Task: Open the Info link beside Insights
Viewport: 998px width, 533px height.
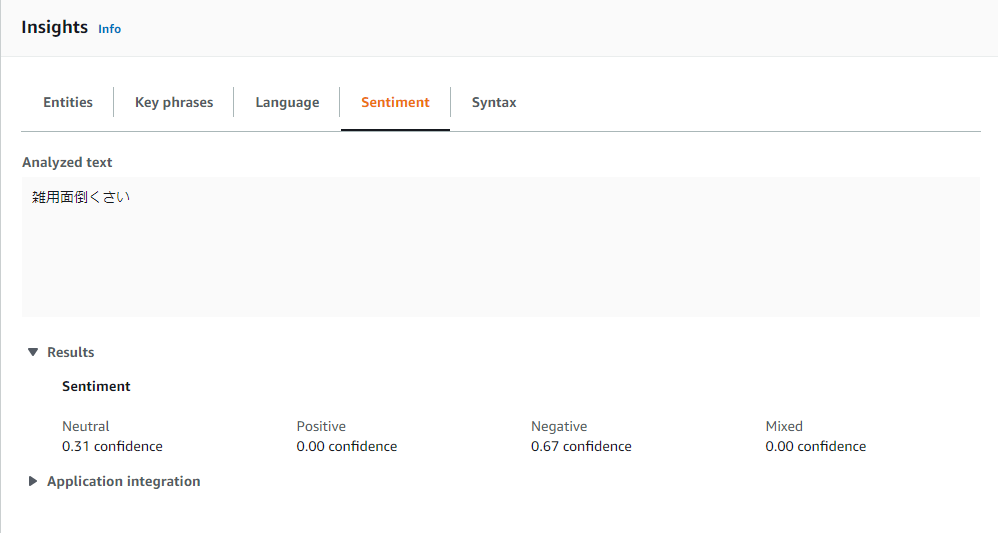Action: tap(109, 29)
